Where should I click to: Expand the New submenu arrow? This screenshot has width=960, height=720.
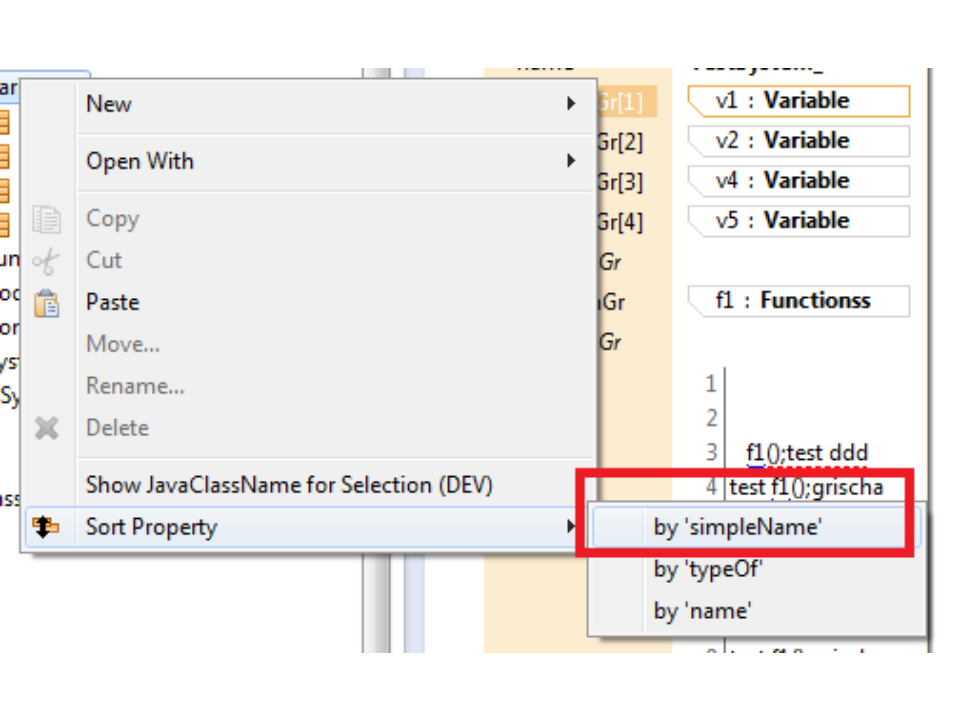pos(571,104)
